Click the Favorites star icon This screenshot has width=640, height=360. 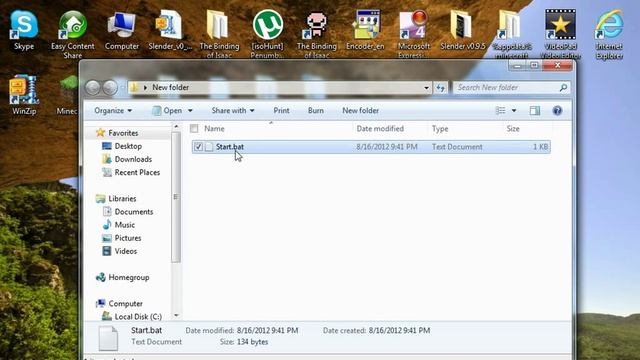pyautogui.click(x=100, y=133)
